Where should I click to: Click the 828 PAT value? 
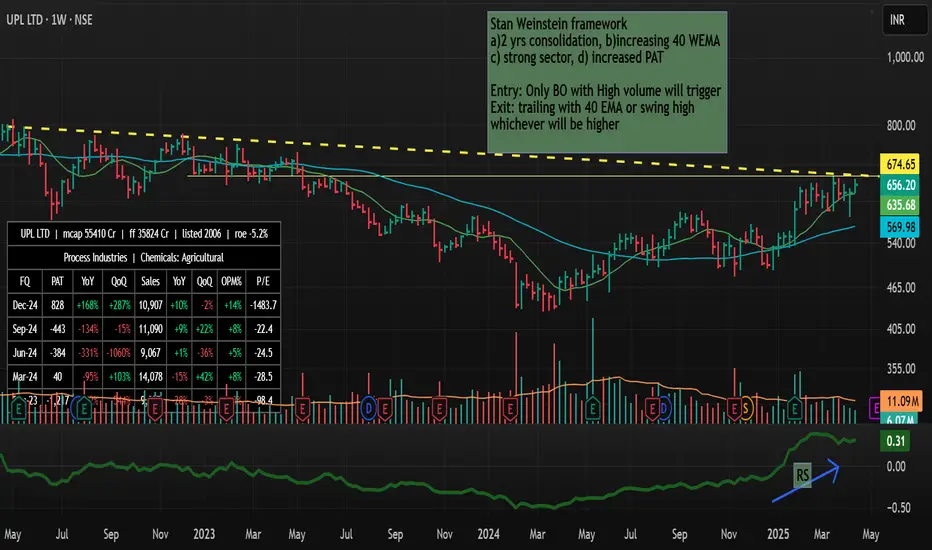pos(57,305)
